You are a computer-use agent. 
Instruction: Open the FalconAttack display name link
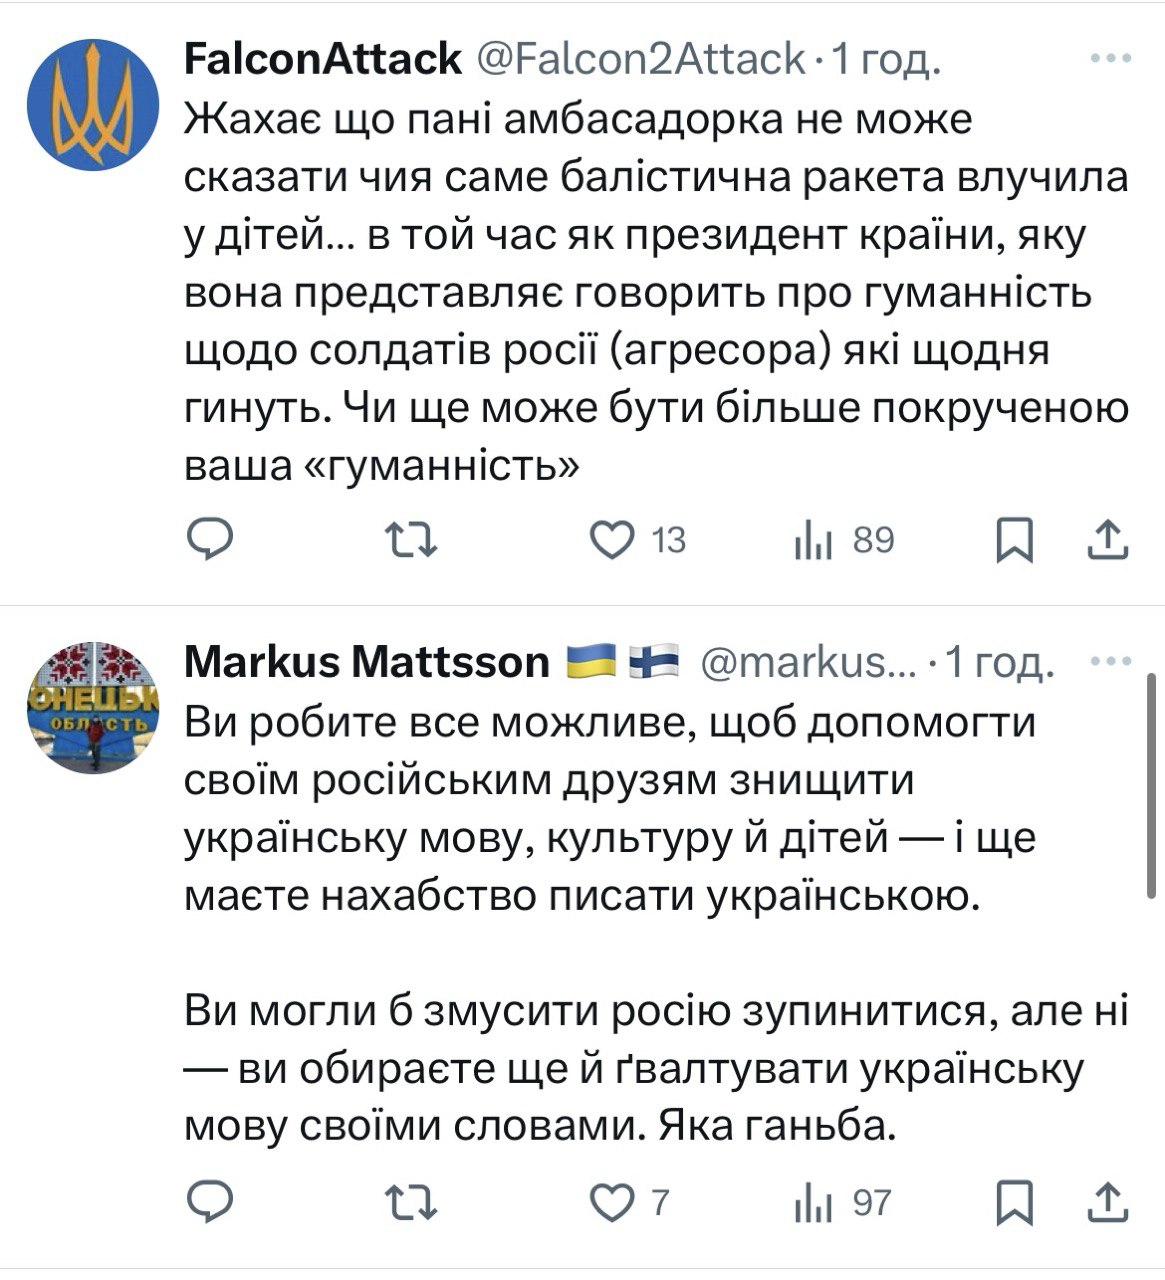(323, 59)
